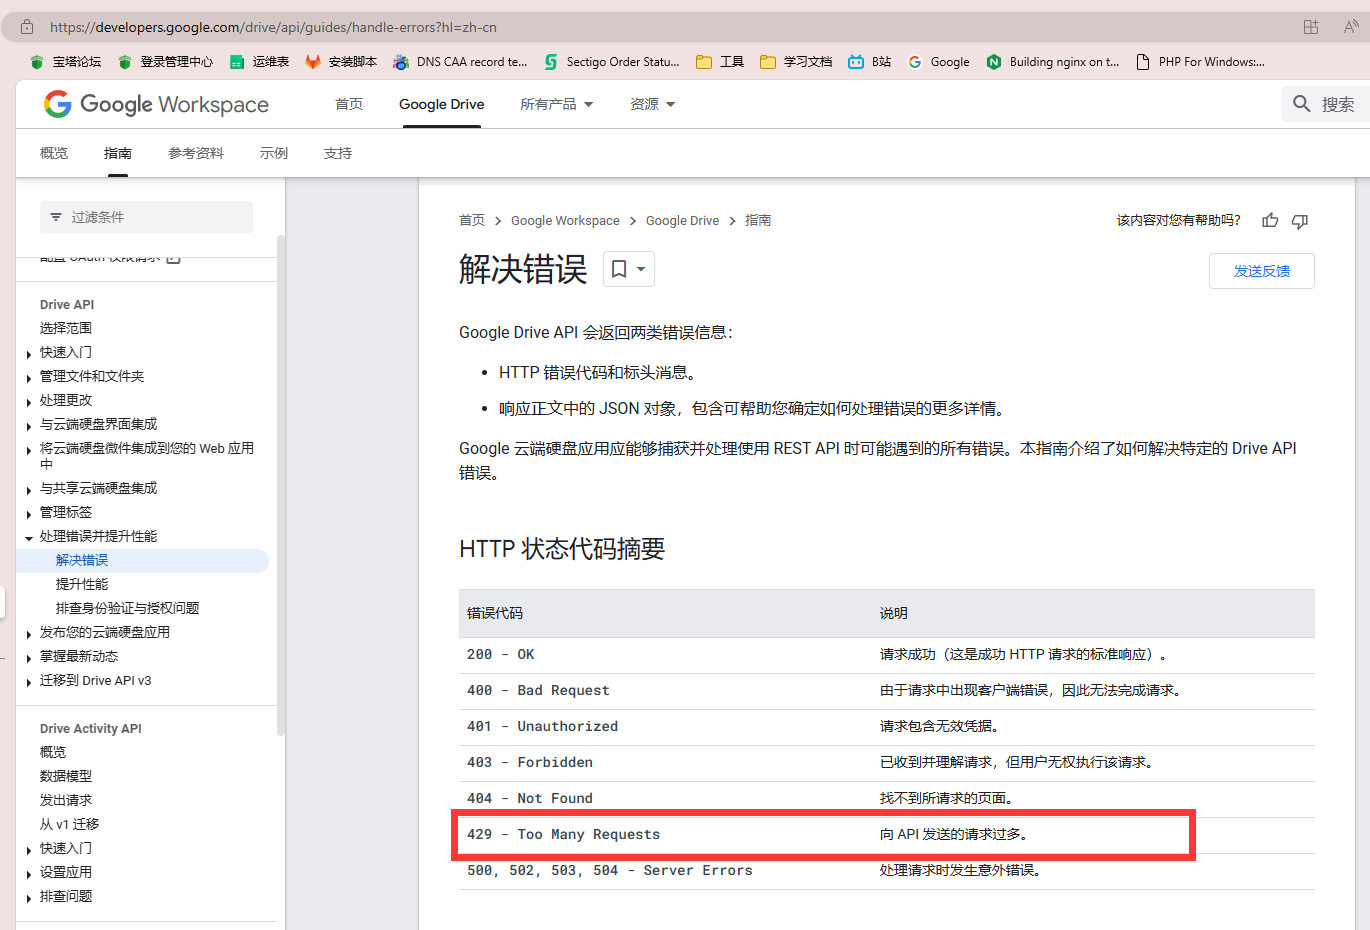
Task: Open the 所有产品 dropdown menu
Action: pos(556,104)
